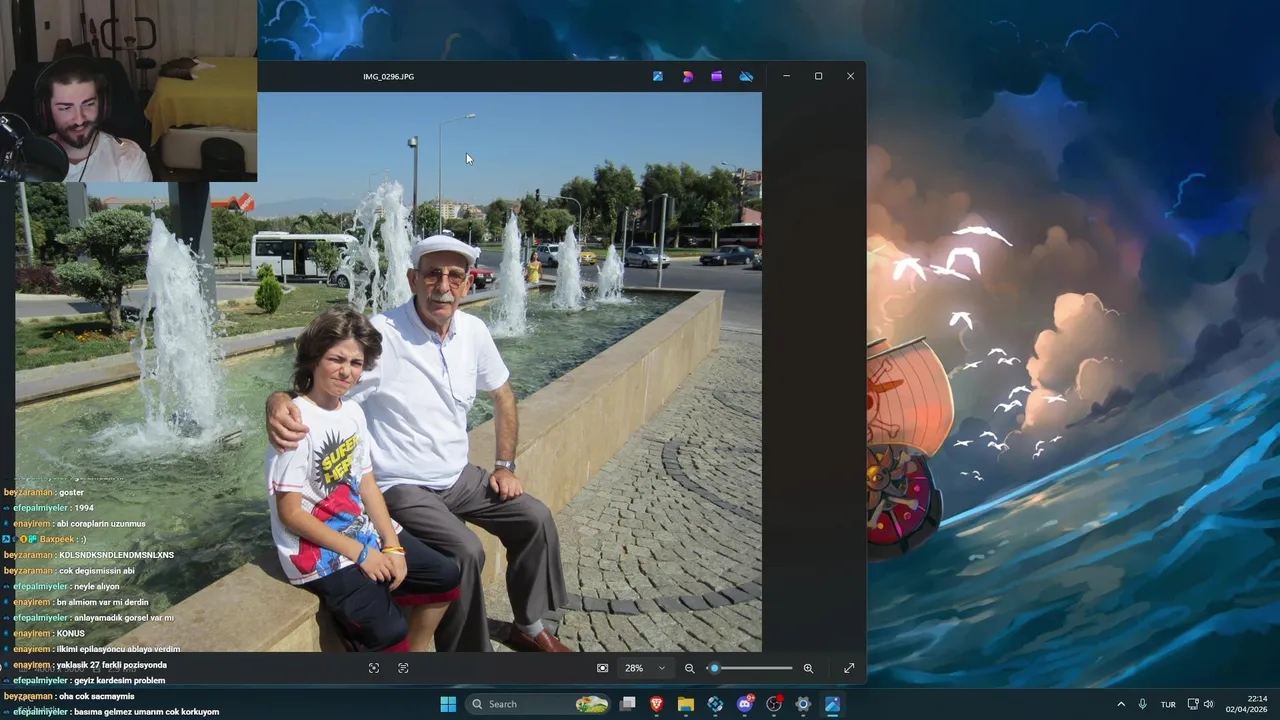Click the zoom slider handle
Image resolution: width=1280 pixels, height=720 pixels.
[714, 668]
